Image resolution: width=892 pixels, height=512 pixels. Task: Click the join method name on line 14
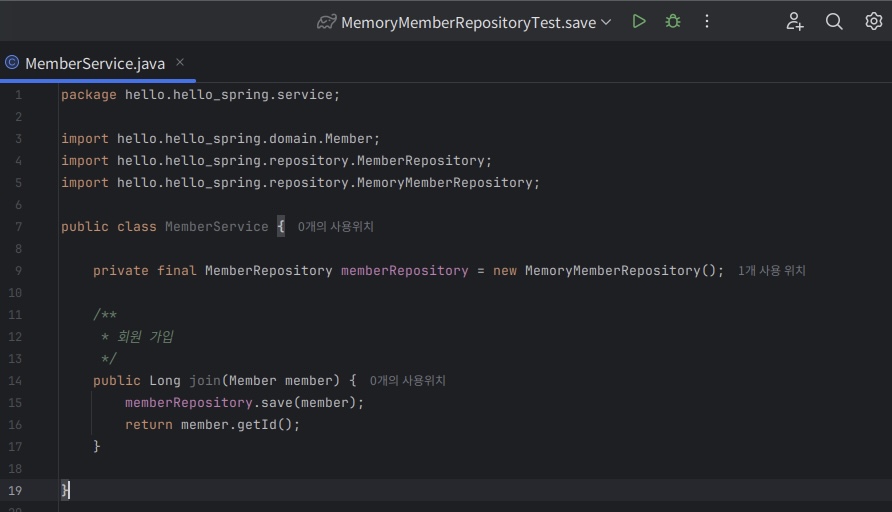[x=205, y=381]
